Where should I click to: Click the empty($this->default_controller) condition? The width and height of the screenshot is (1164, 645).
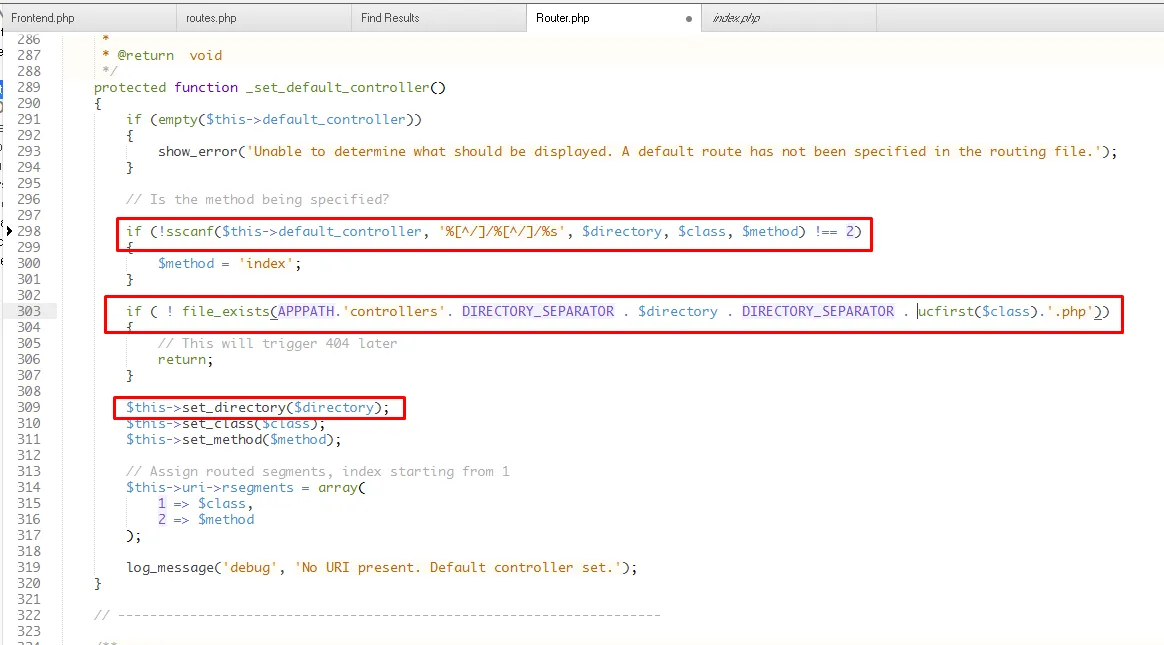(x=286, y=119)
